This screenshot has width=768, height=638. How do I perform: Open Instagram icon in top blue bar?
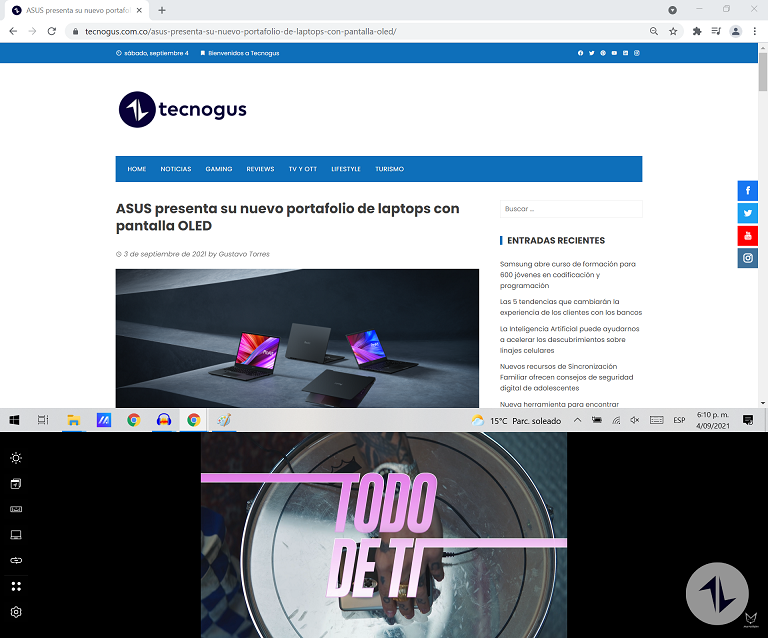(637, 53)
